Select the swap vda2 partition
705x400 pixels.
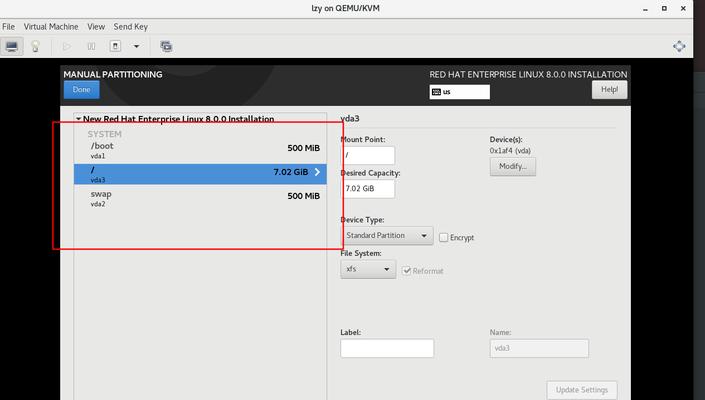(x=200, y=198)
